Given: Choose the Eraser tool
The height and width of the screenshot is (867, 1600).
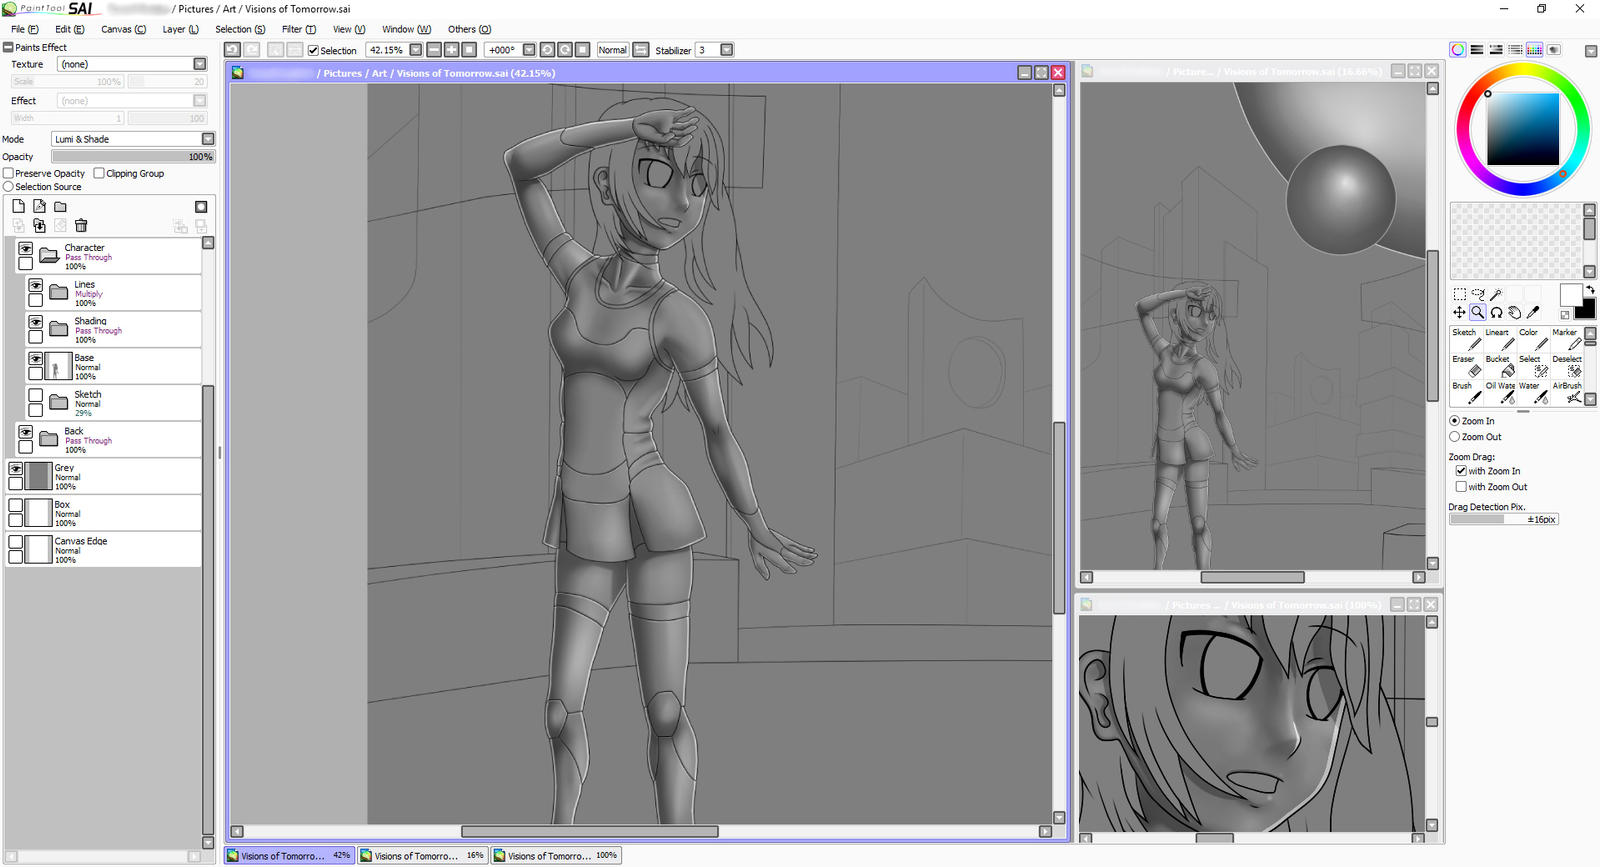Looking at the screenshot, I should coord(1466,366).
